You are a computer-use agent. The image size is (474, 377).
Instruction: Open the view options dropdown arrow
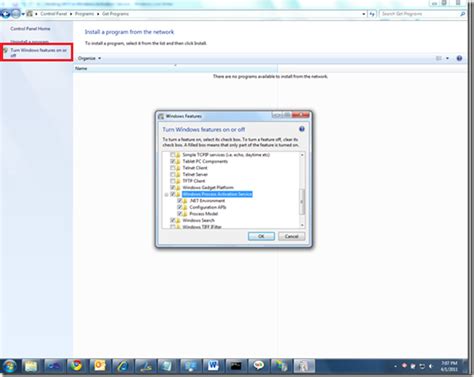[447, 58]
